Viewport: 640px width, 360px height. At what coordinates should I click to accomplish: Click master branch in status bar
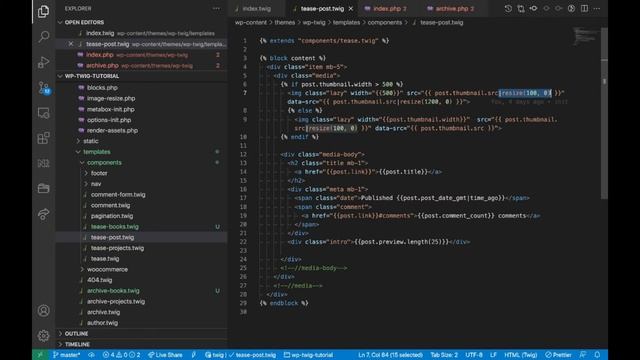(x=66, y=355)
